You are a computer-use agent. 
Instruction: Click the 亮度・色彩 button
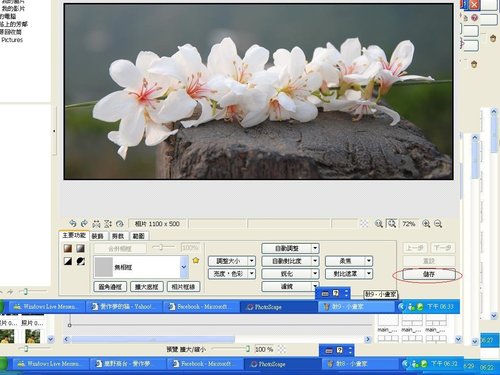[x=228, y=274]
